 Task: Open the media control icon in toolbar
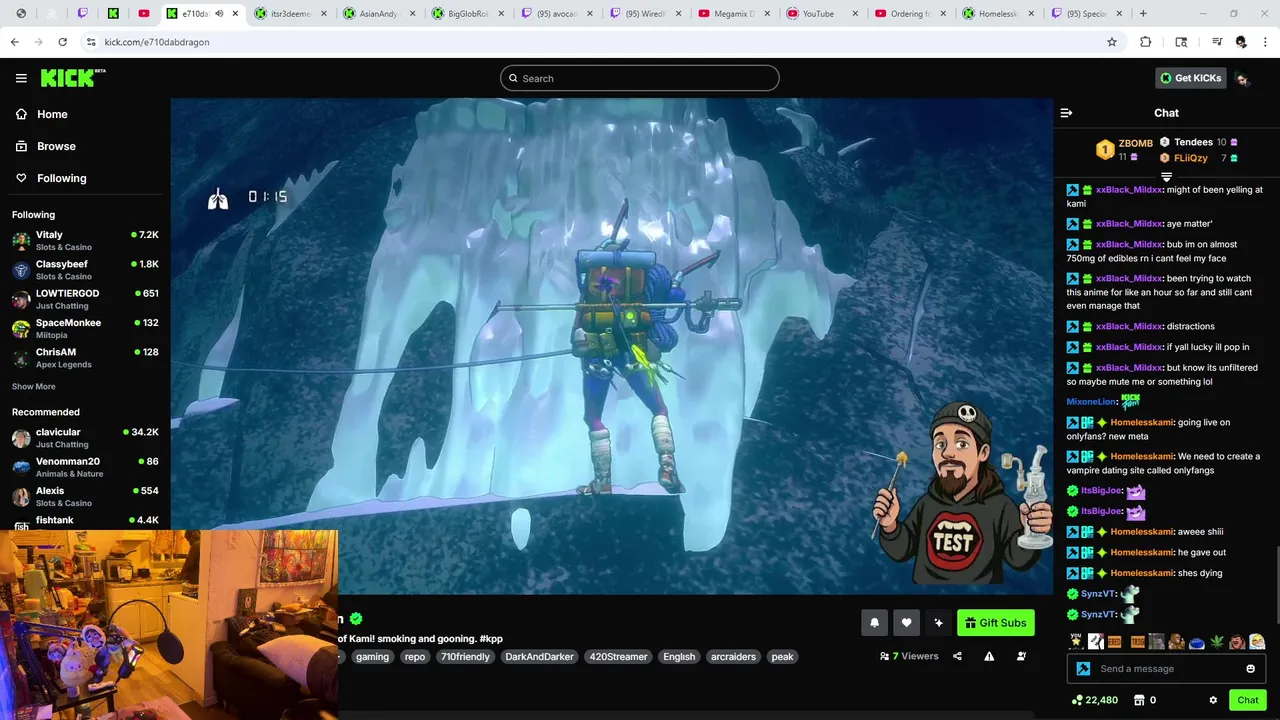[1217, 42]
